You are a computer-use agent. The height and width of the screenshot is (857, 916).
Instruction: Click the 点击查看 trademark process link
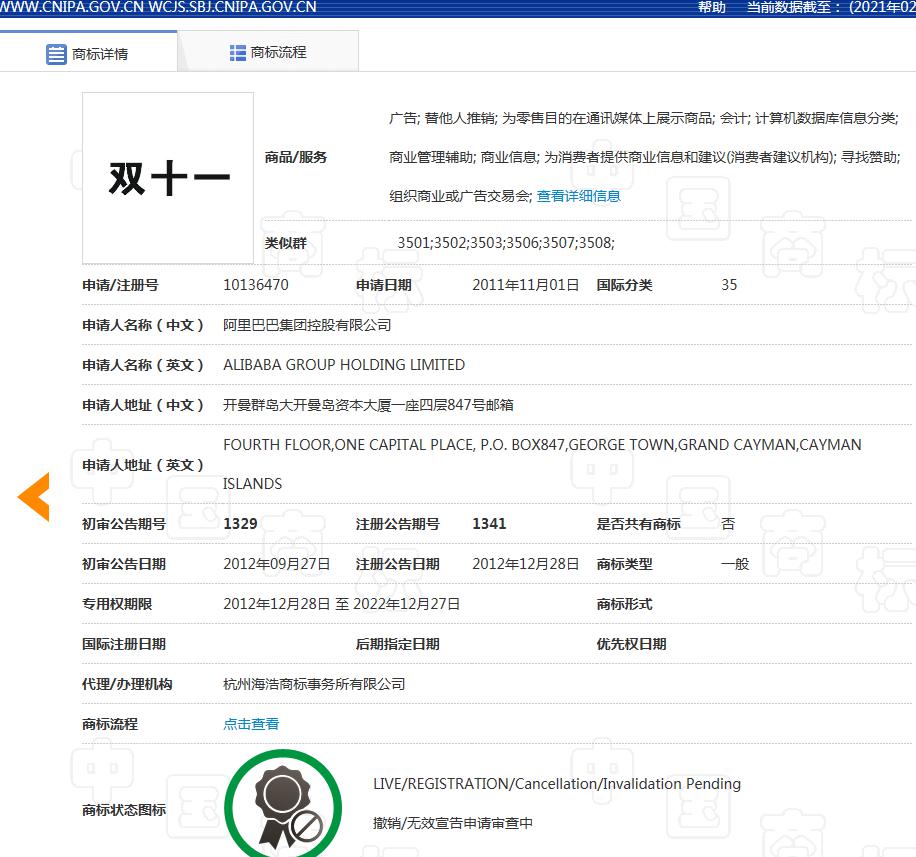pyautogui.click(x=251, y=724)
